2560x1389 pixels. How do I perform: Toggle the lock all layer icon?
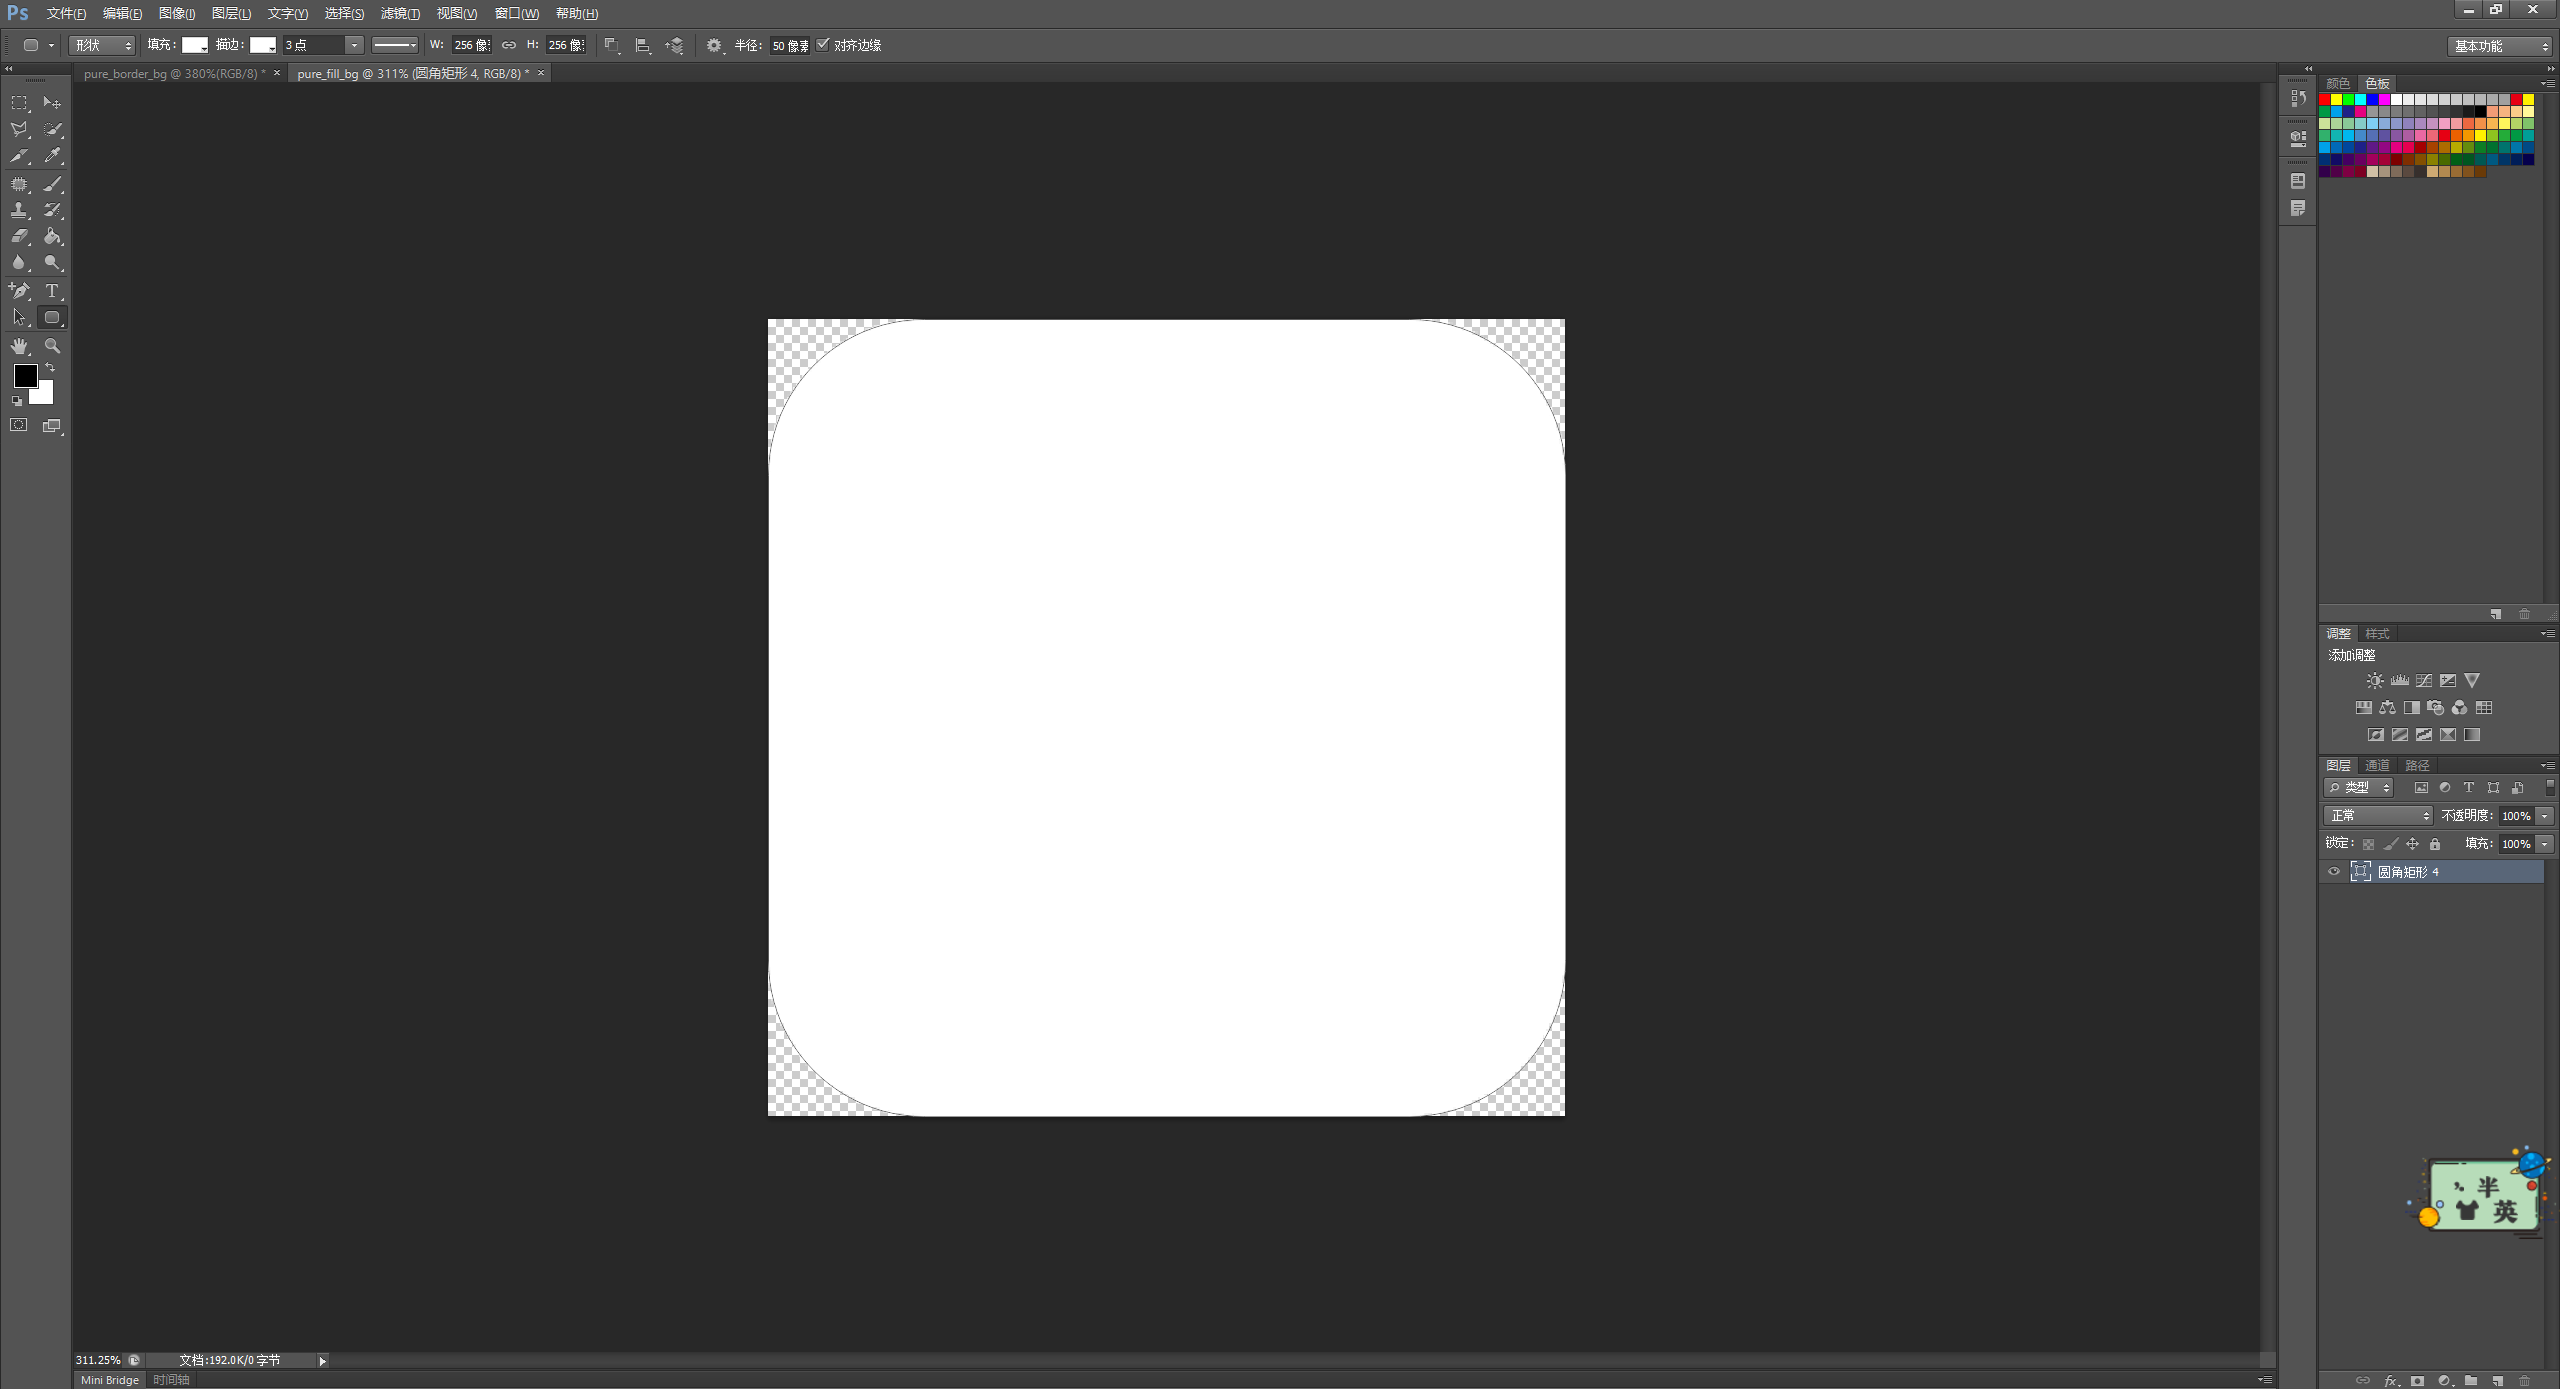point(2435,844)
